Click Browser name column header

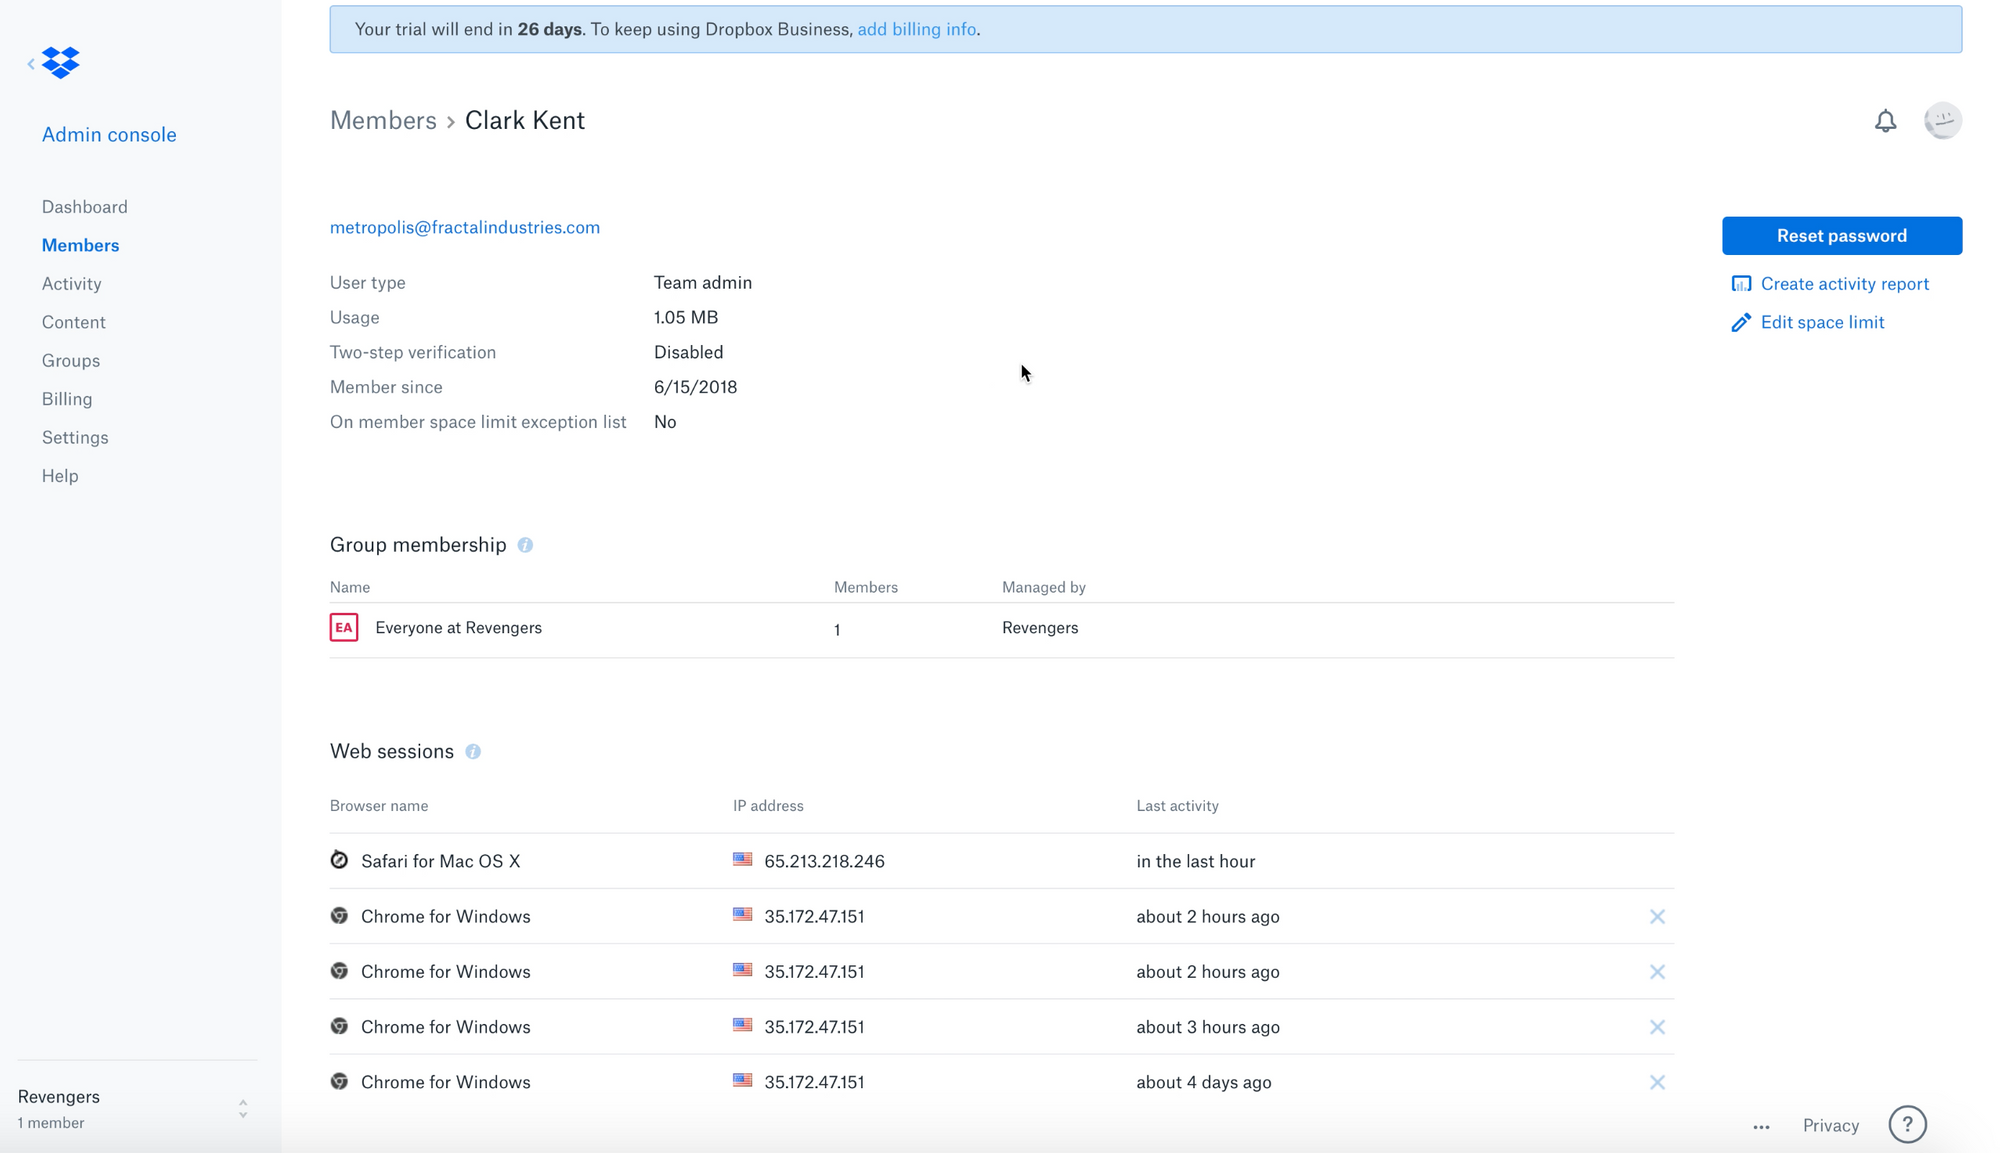point(379,806)
